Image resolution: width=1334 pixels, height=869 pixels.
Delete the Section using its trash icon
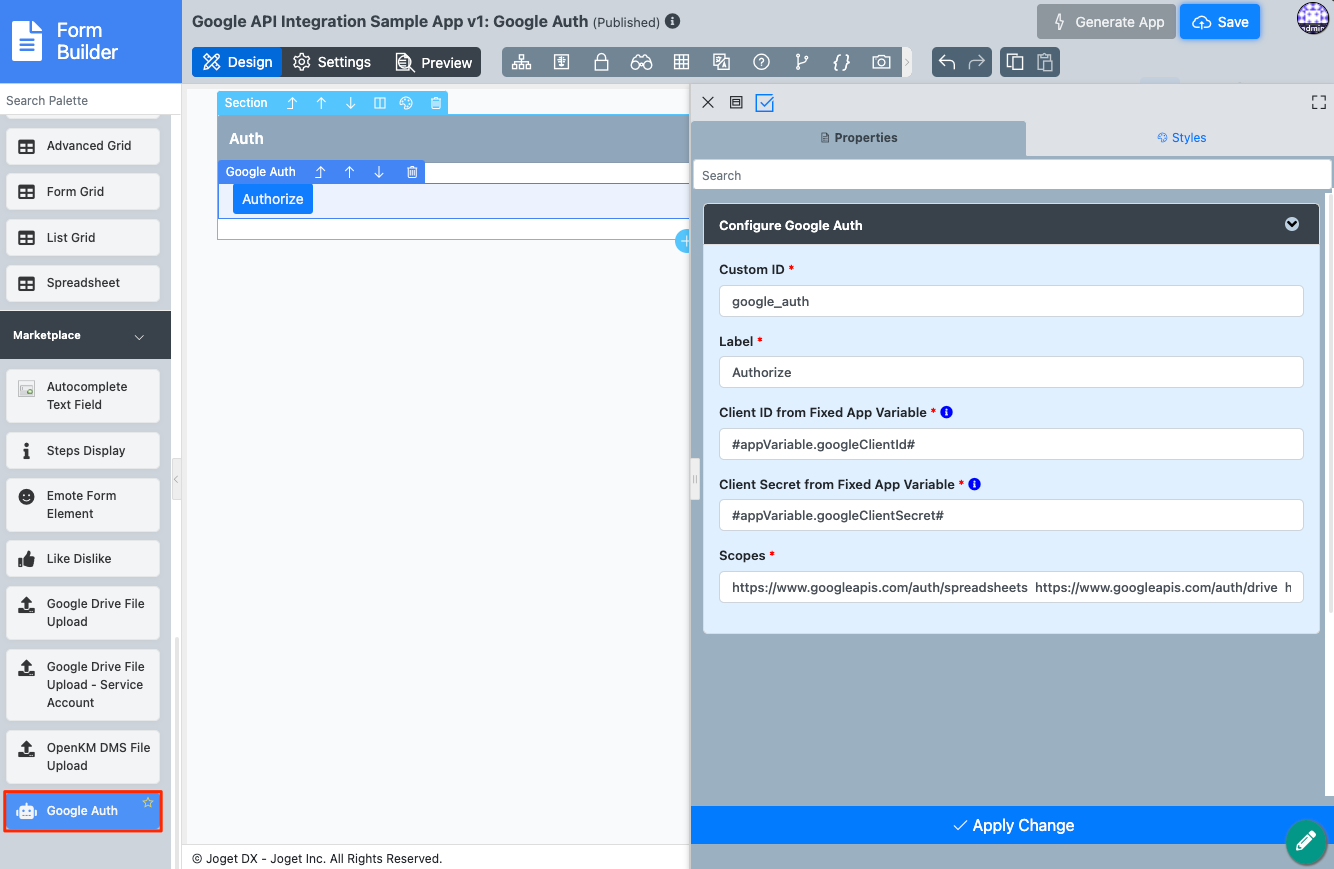pos(436,103)
